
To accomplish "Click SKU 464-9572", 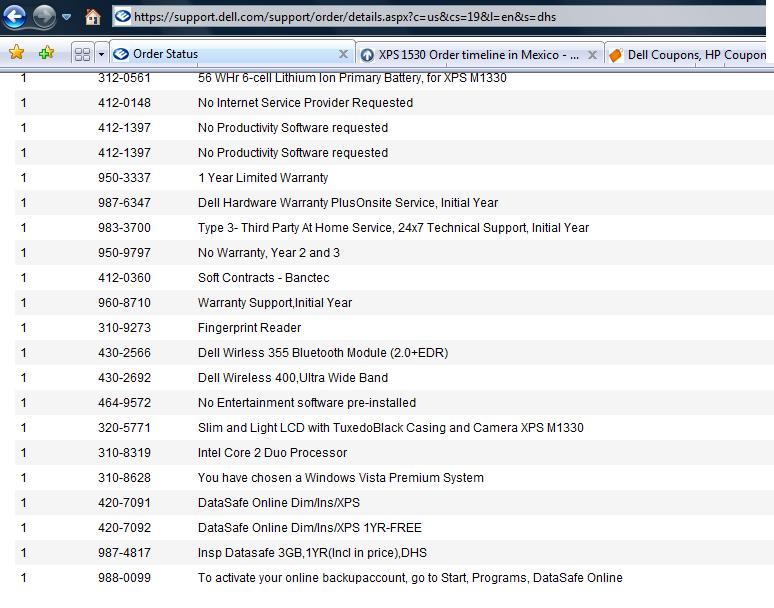I will pos(124,403).
